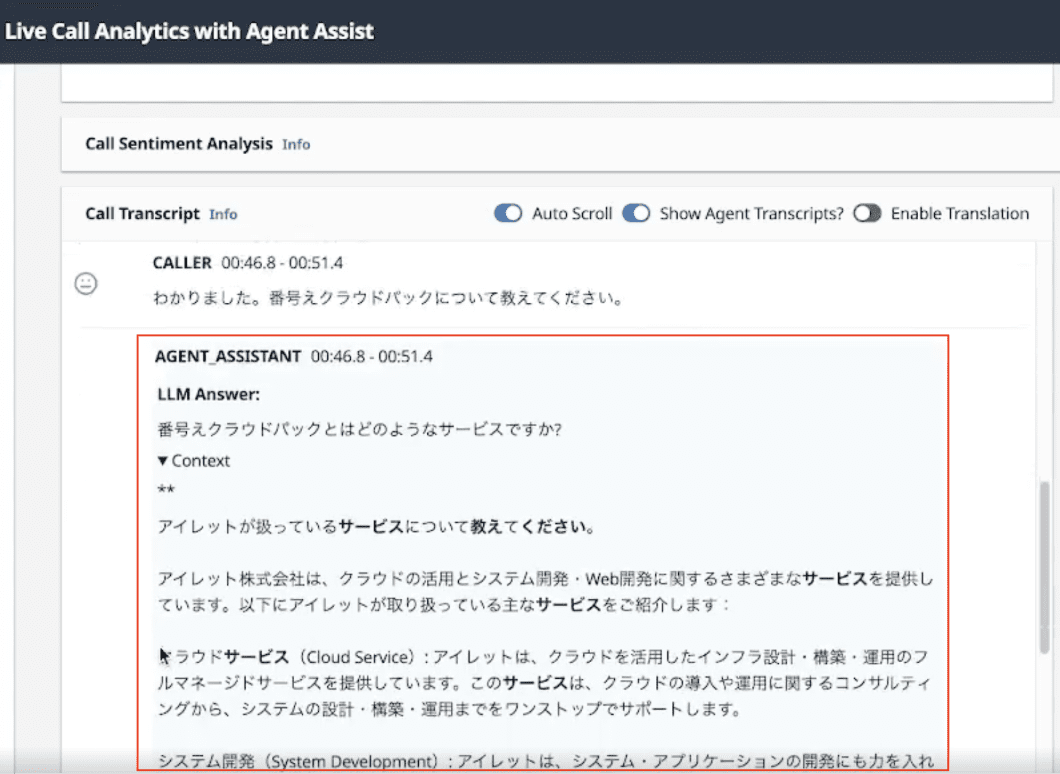Toggle Auto Scroll off
This screenshot has height=774, width=1060.
tap(508, 213)
